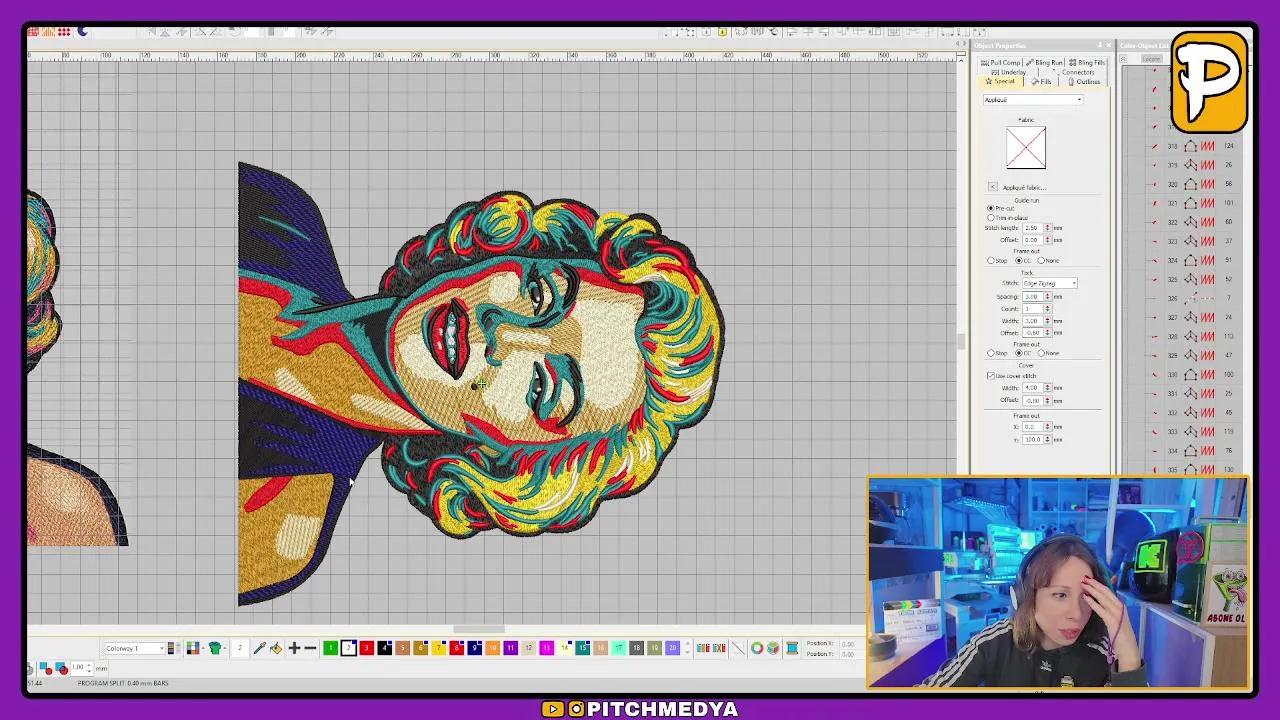This screenshot has height=720, width=1280.
Task: Click the object shape icon in row 318
Action: pyautogui.click(x=1190, y=146)
